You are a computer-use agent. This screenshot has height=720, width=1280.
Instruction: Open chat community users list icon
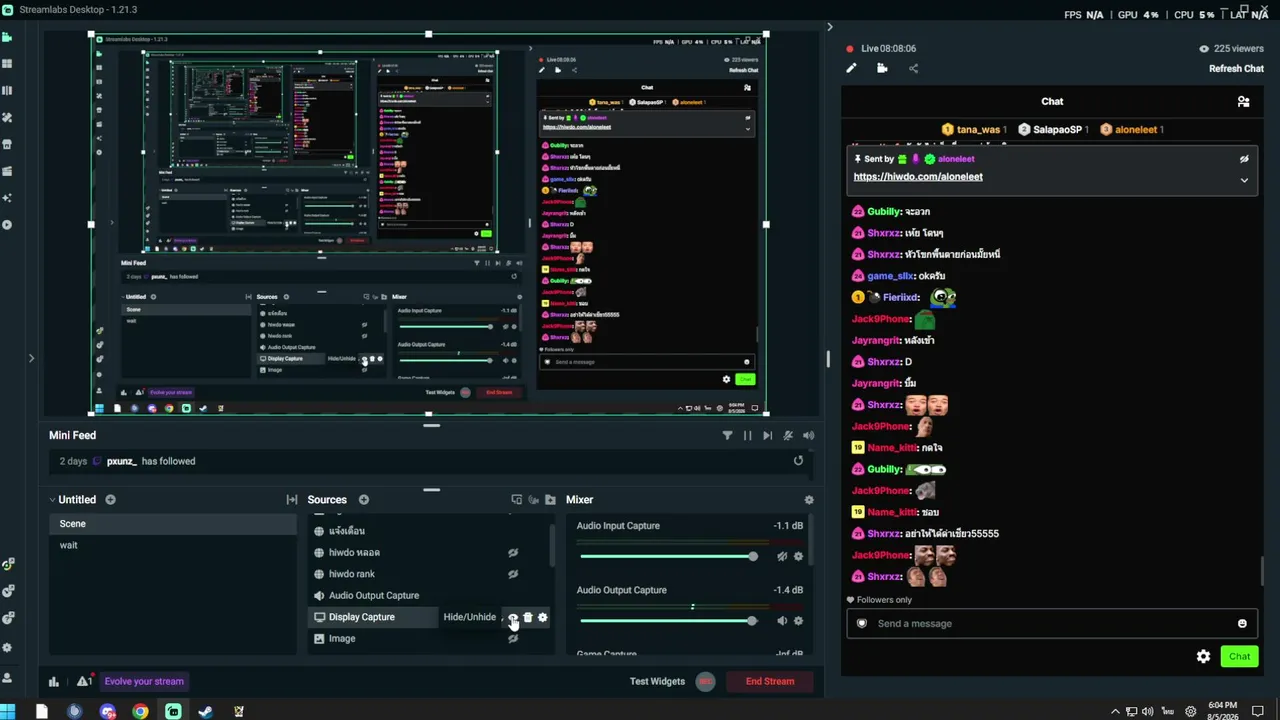1243,101
